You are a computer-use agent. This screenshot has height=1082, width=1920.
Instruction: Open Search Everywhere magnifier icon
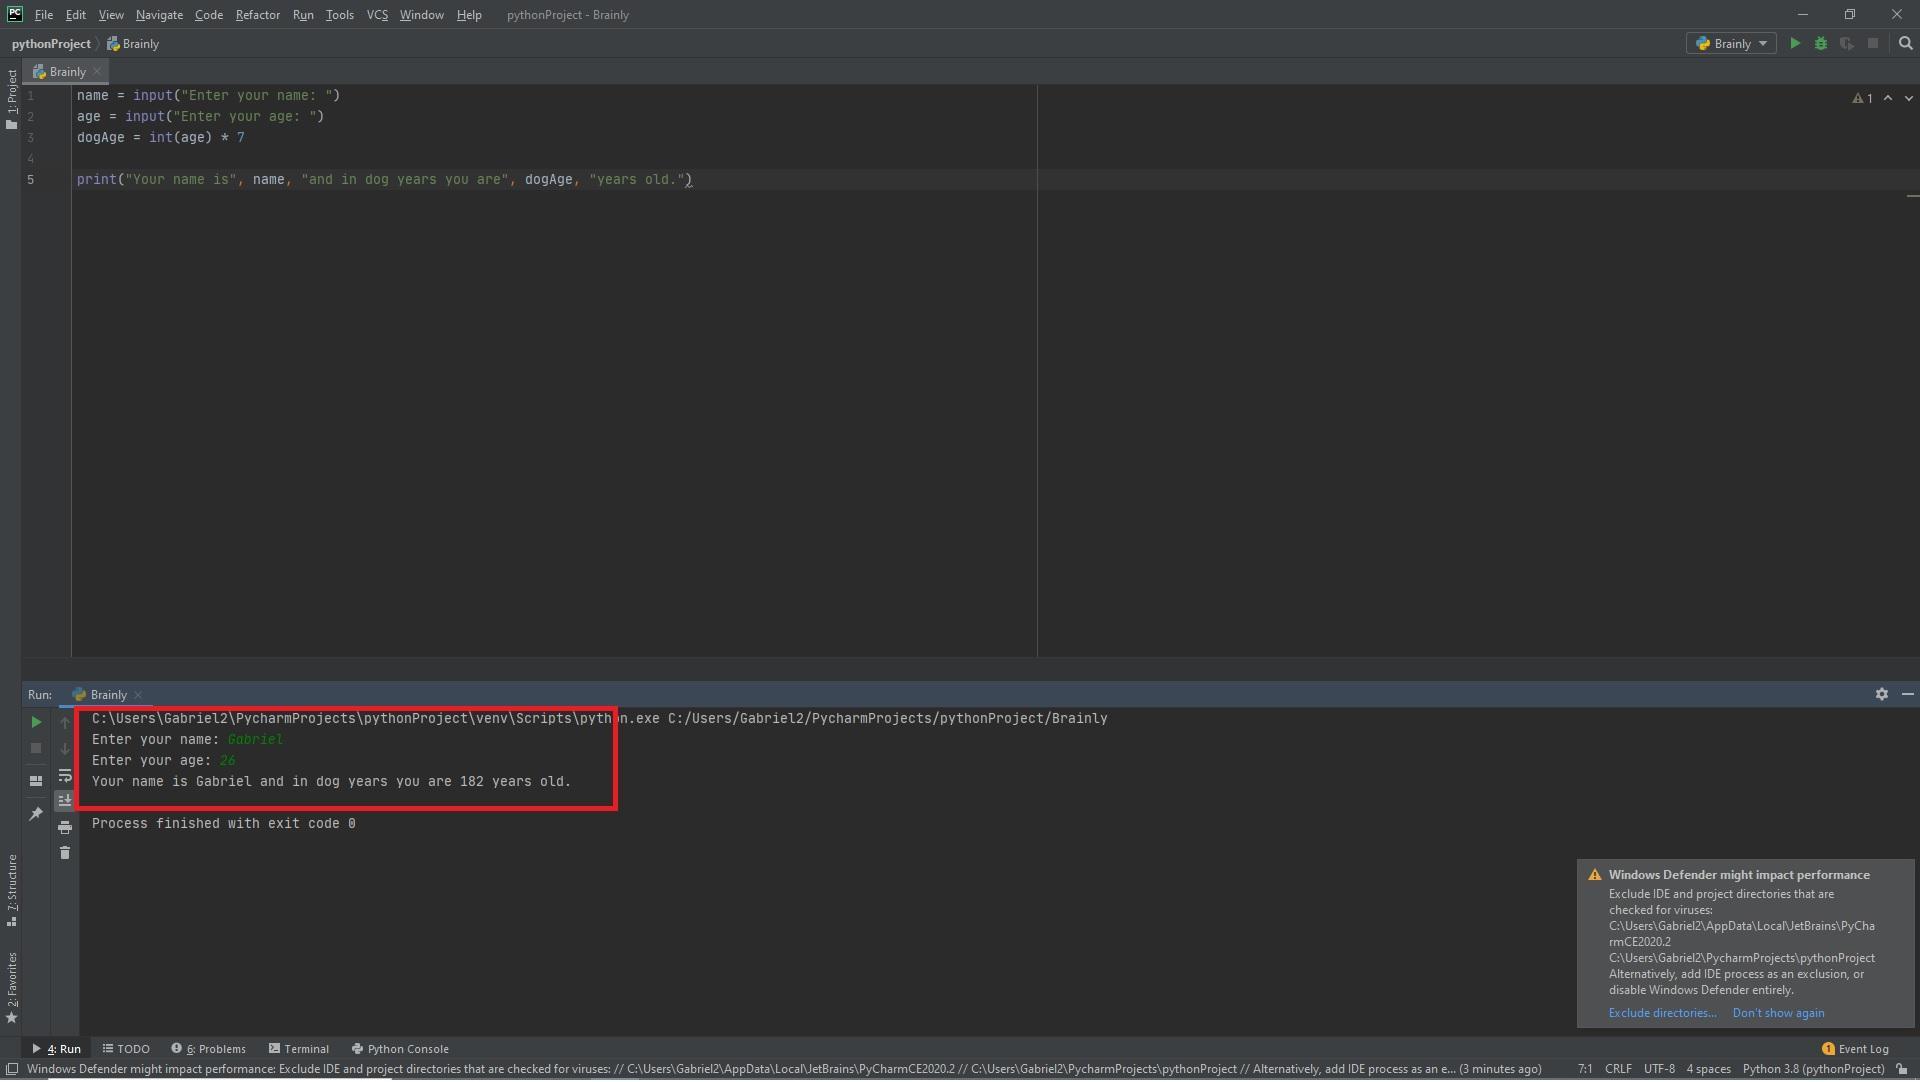click(x=1906, y=44)
